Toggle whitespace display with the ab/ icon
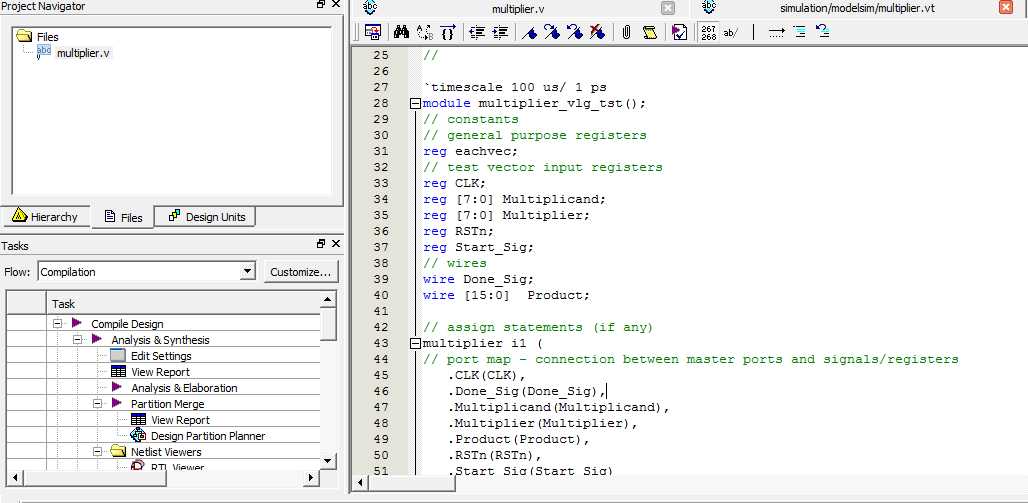1028x503 pixels. point(730,31)
